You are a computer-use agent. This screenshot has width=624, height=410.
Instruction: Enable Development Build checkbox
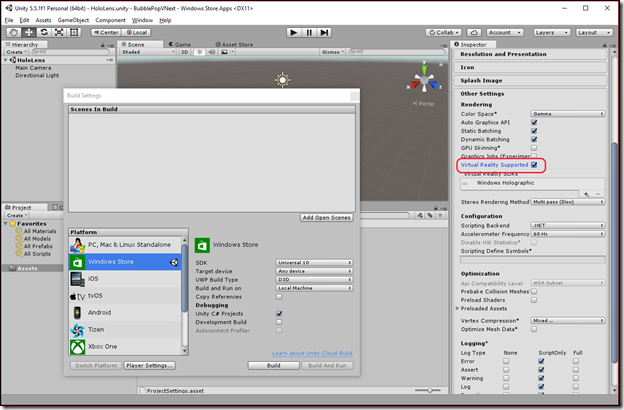coord(279,322)
